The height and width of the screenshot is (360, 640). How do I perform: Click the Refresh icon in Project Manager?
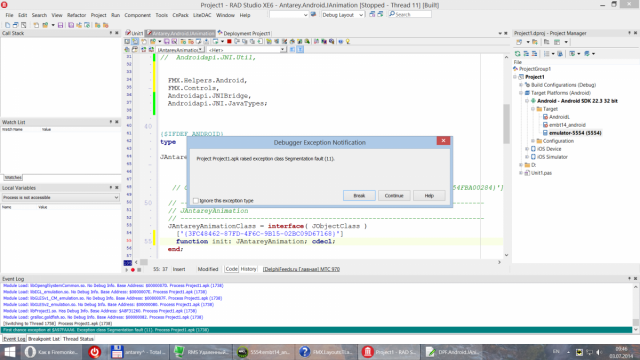coord(518,53)
